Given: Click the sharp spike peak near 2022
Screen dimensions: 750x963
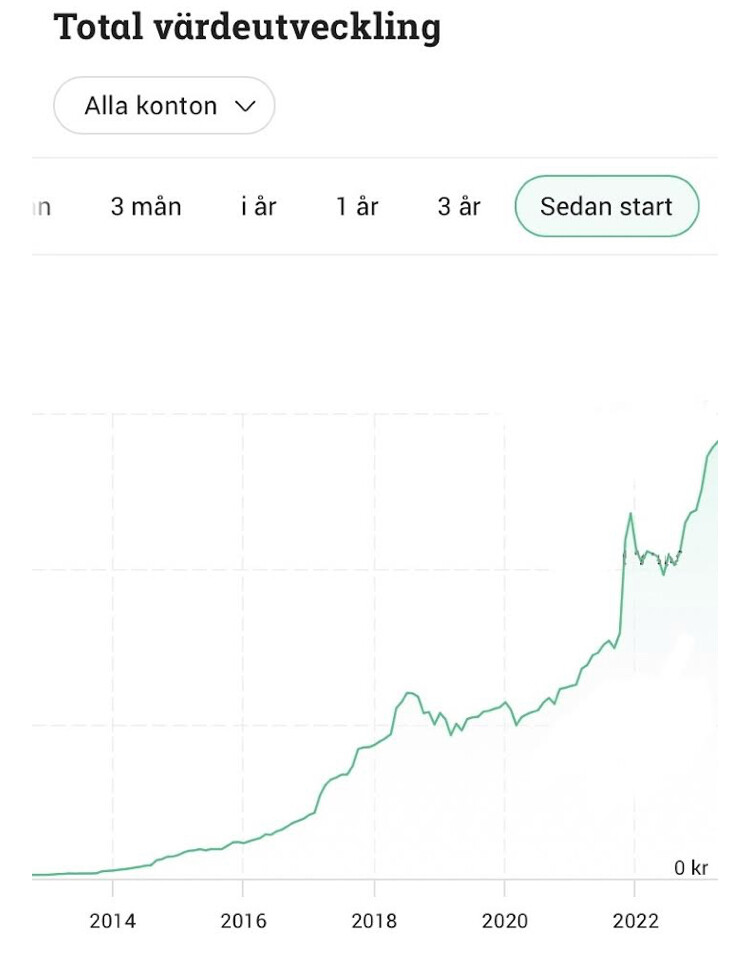Looking at the screenshot, I should [630, 514].
